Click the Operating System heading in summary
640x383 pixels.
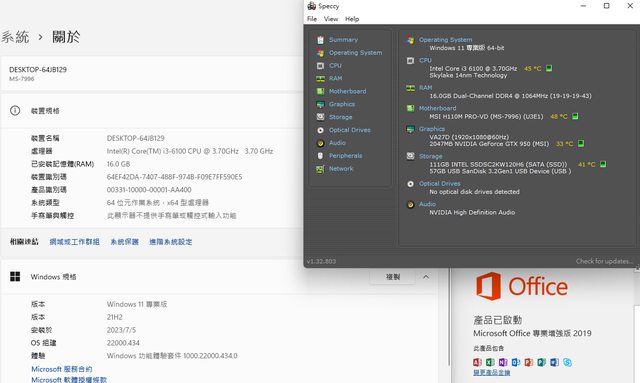445,40
